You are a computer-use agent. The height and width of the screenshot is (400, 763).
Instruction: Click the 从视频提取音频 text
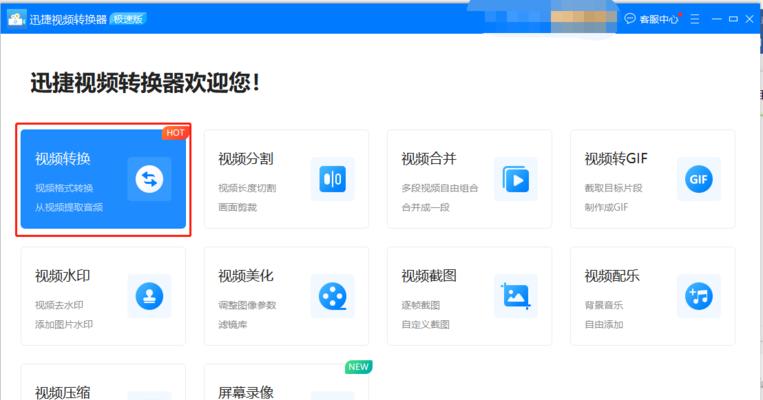(69, 207)
